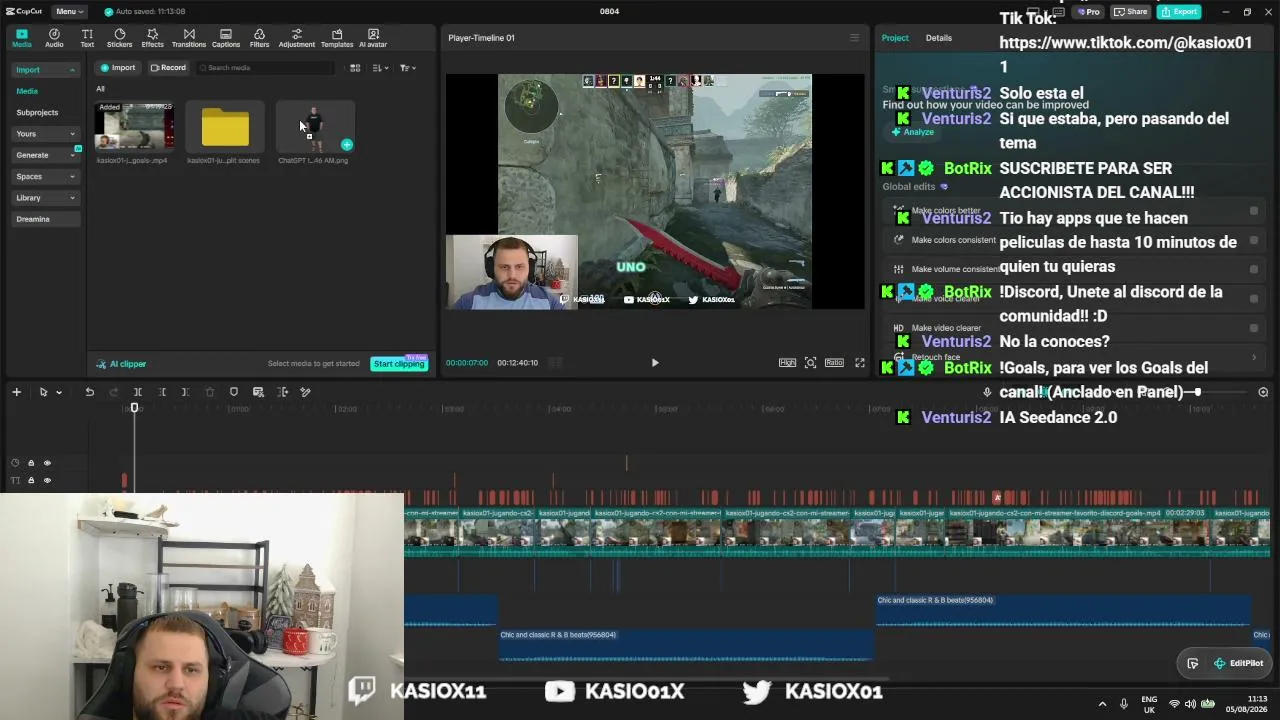
Task: Add a marker with shield icon
Action: point(234,392)
